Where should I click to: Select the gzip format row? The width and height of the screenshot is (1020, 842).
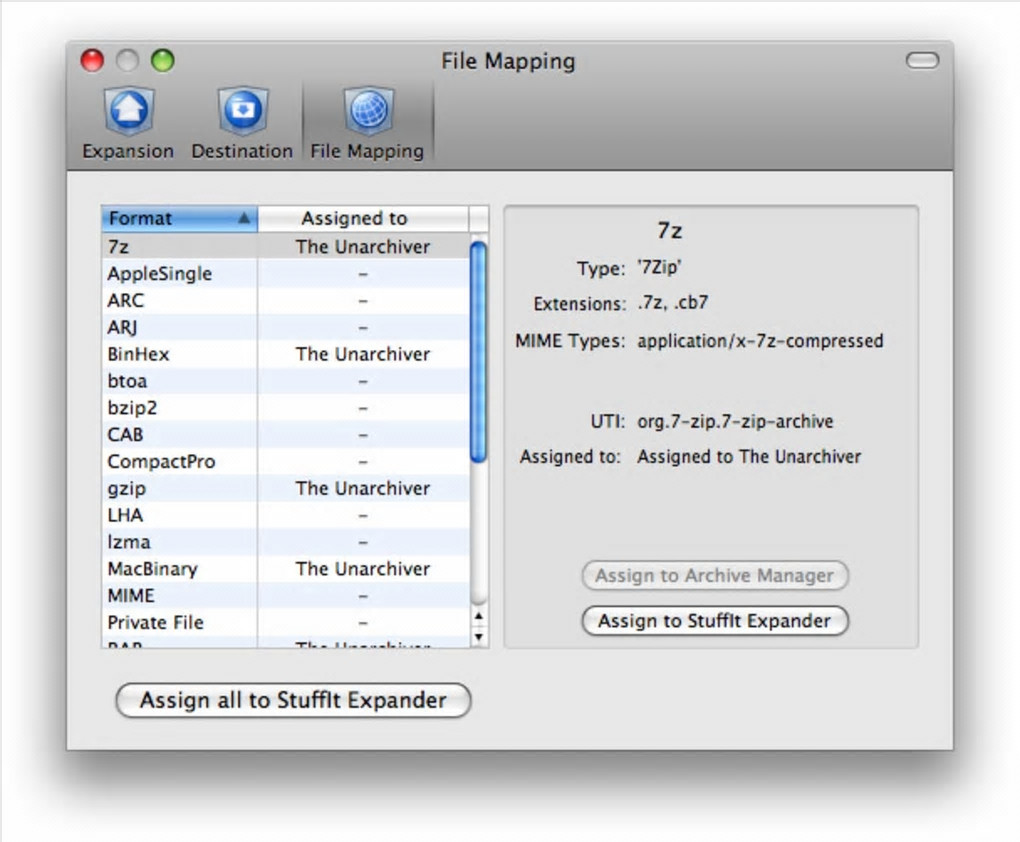coord(285,488)
